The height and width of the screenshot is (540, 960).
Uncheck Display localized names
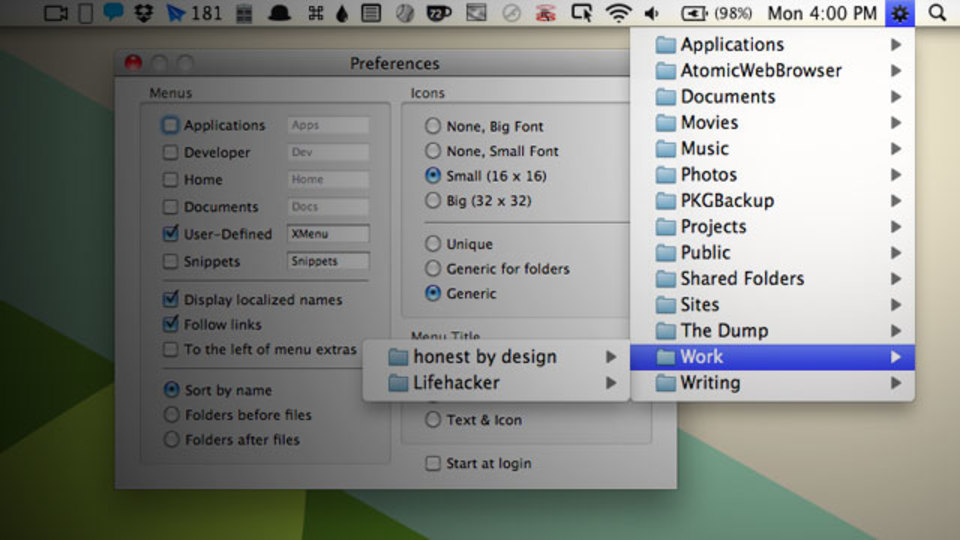(x=170, y=299)
